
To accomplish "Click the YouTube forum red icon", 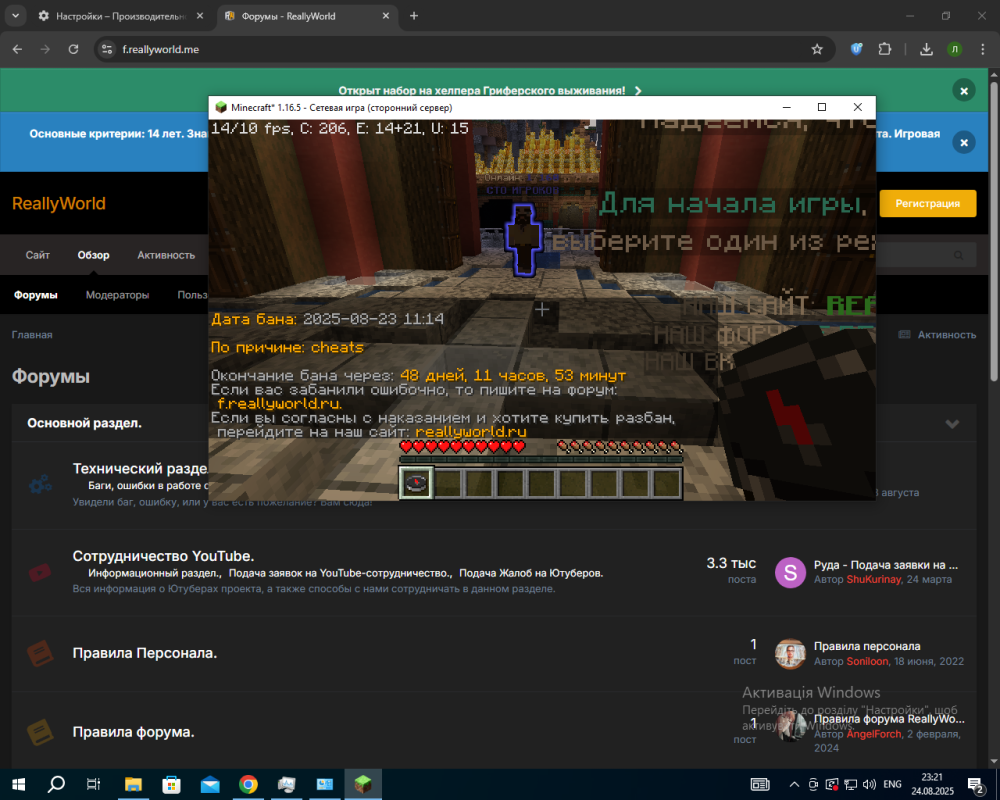I will click(40, 572).
